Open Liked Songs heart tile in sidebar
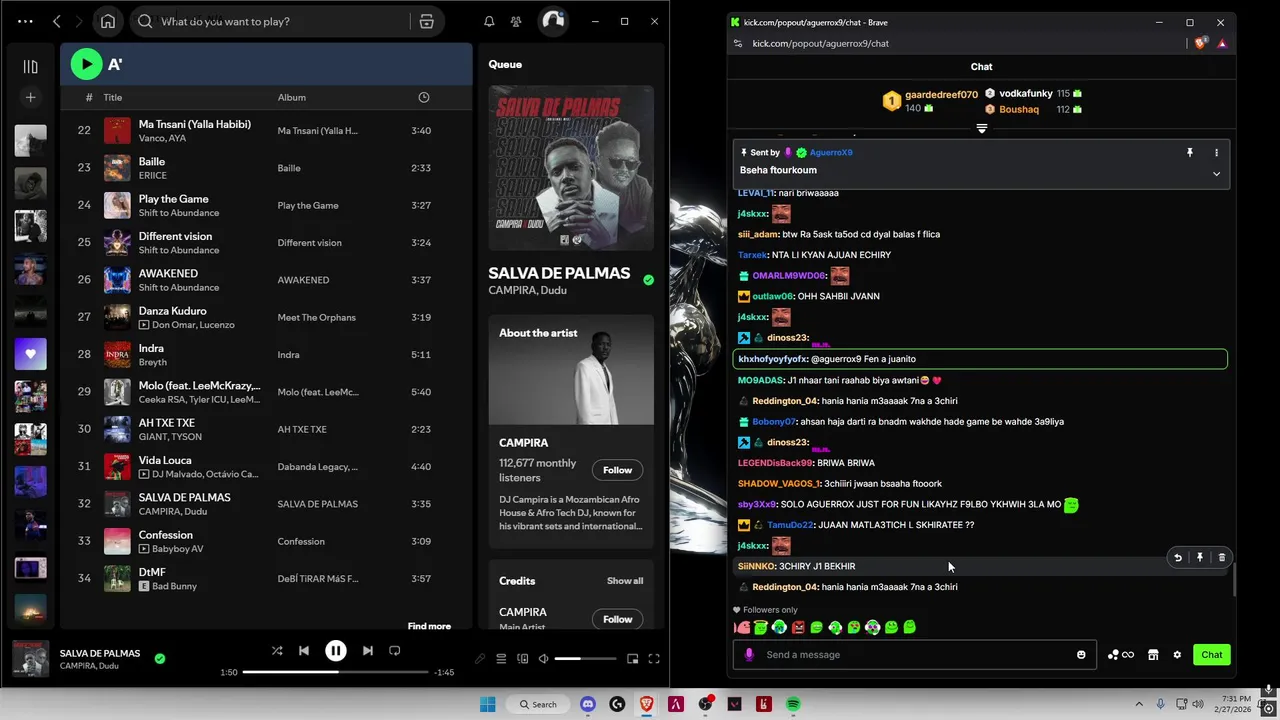Image resolution: width=1280 pixels, height=720 pixels. pyautogui.click(x=30, y=354)
